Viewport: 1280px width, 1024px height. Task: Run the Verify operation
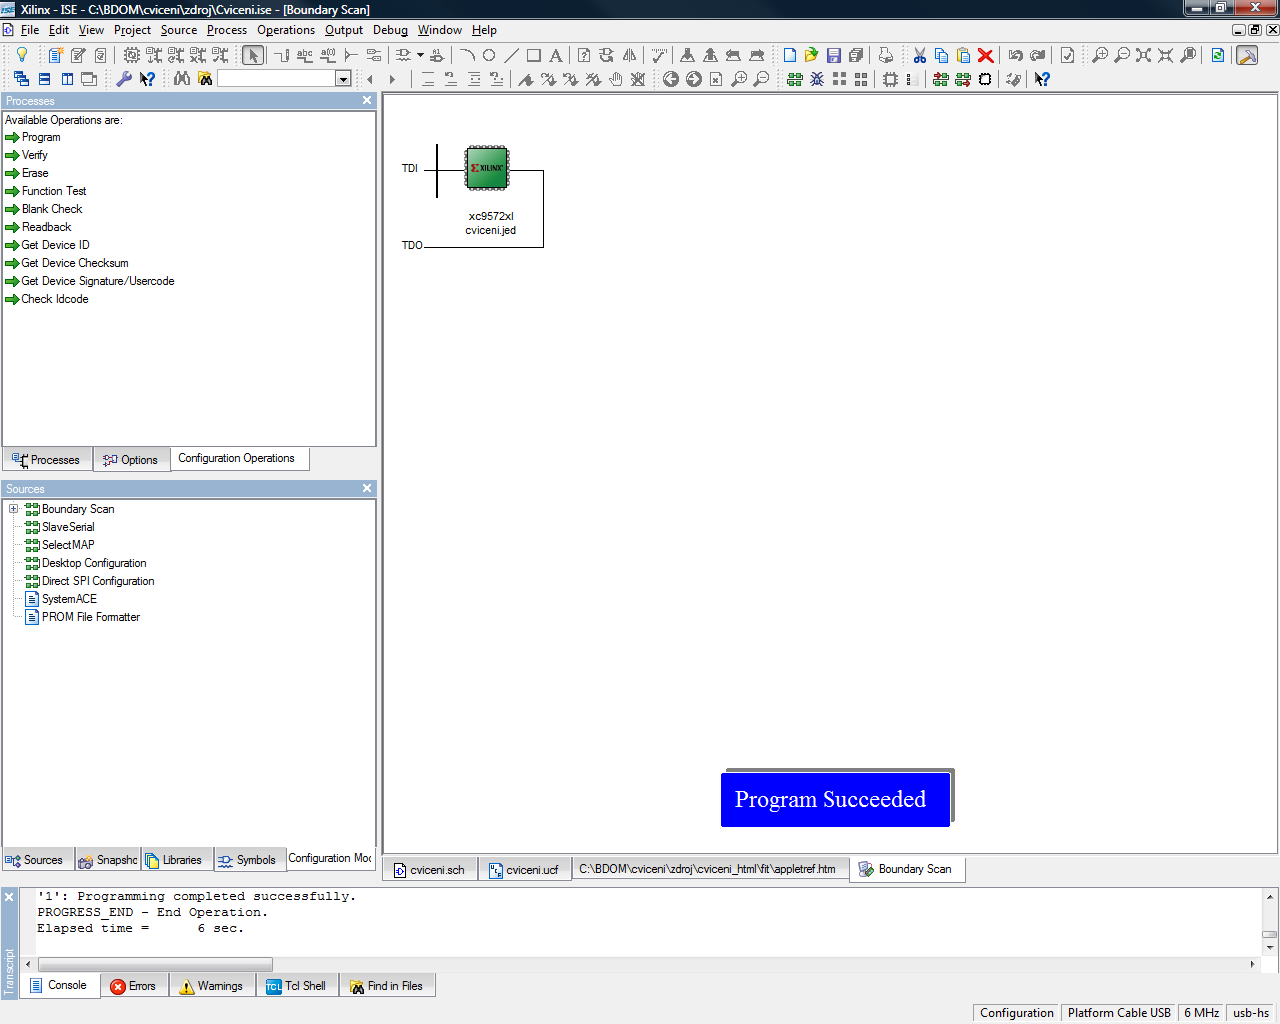[x=27, y=155]
